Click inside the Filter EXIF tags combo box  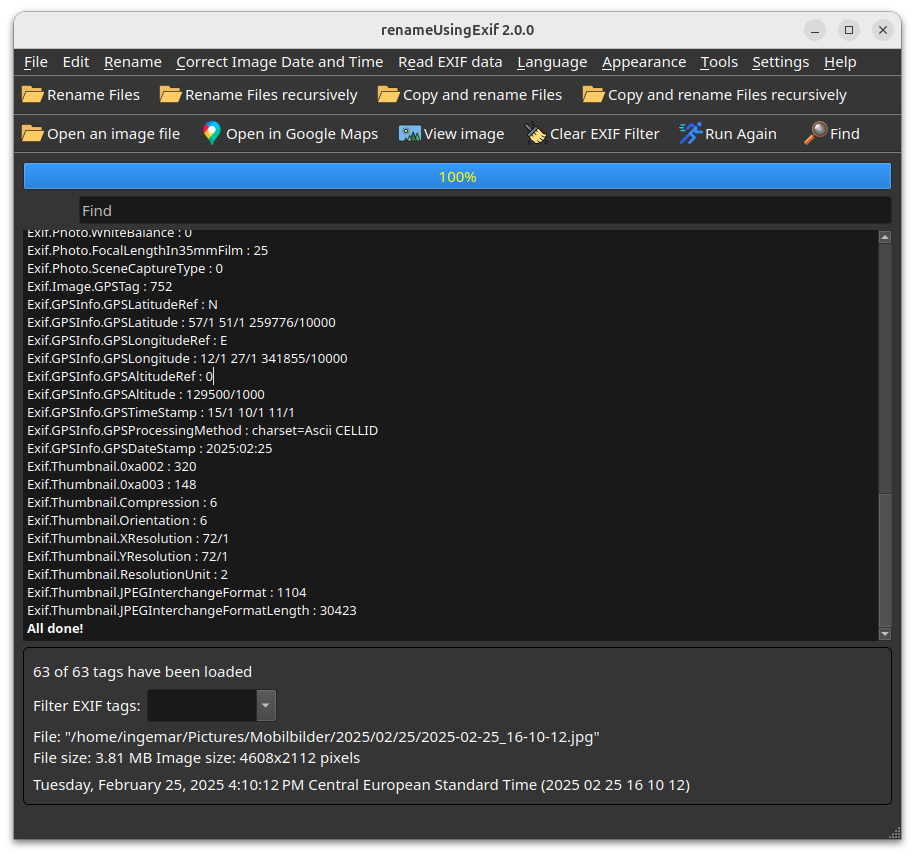[202, 705]
